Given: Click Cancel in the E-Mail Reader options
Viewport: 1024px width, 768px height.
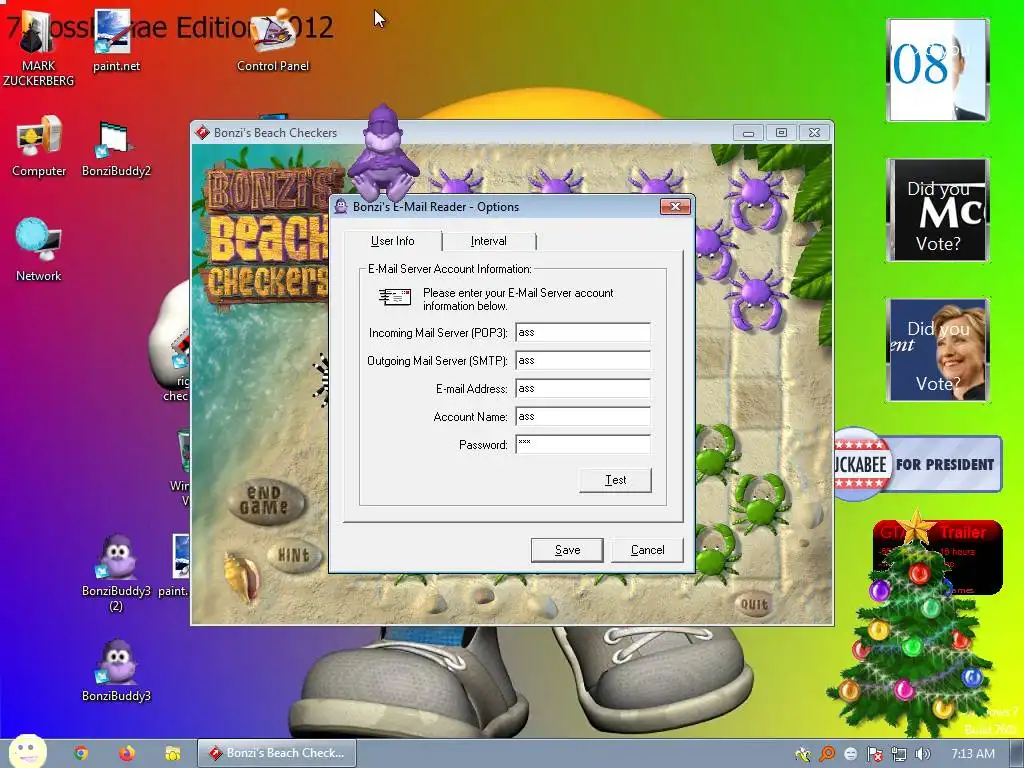Looking at the screenshot, I should (647, 550).
